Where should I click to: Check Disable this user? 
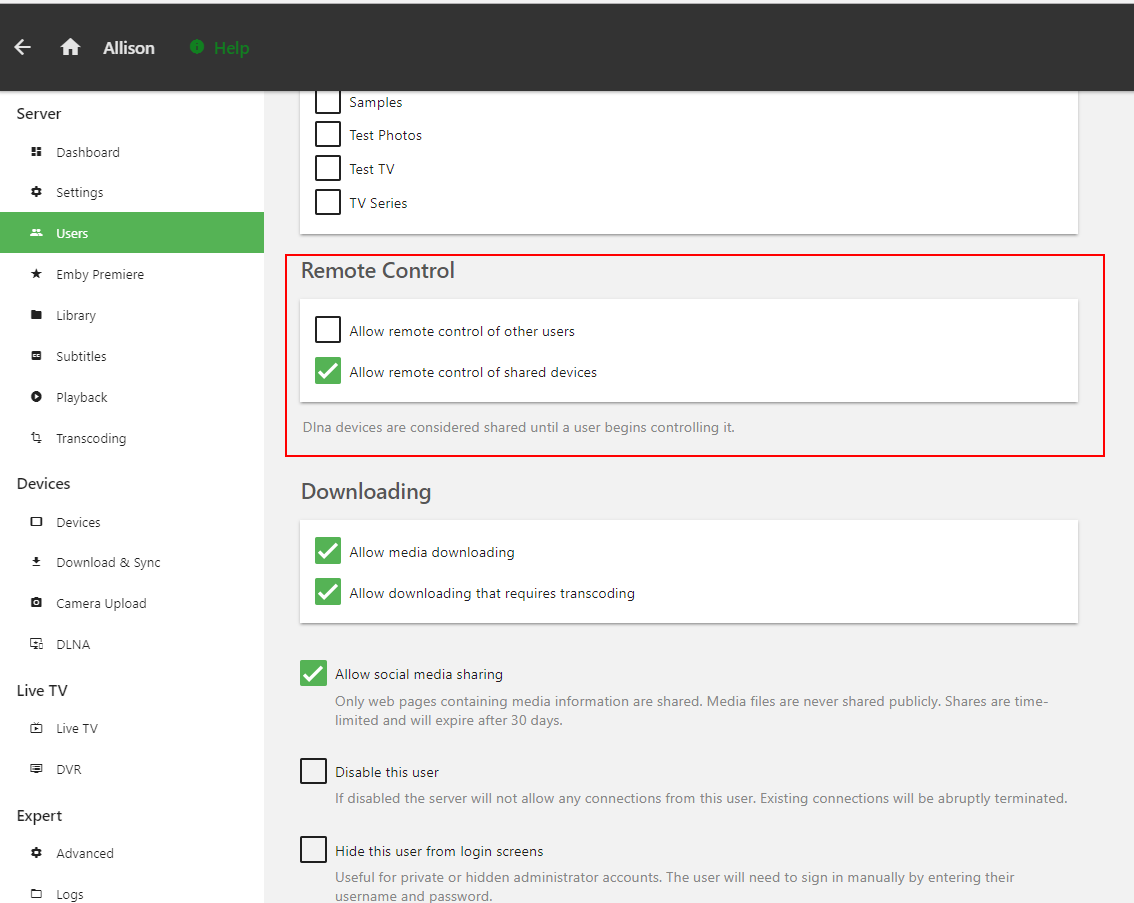click(313, 771)
